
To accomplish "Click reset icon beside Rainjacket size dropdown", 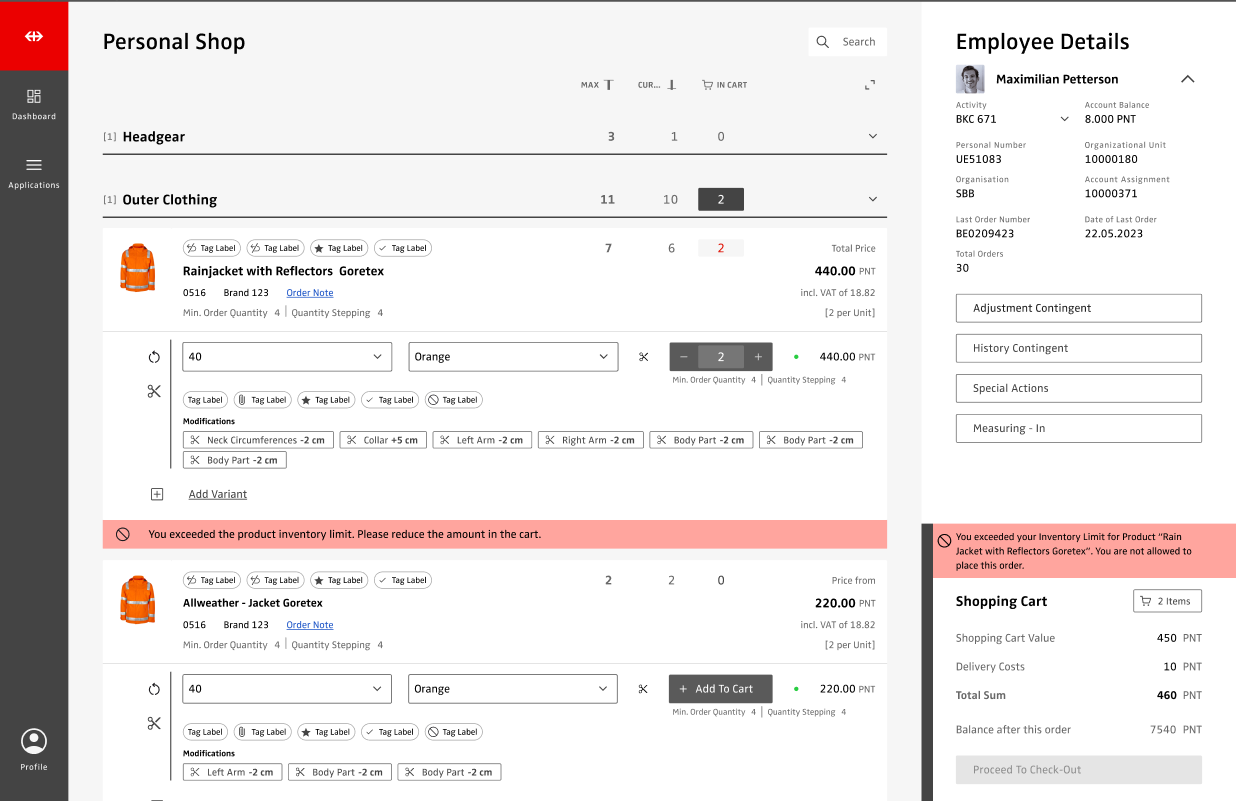I will [154, 357].
